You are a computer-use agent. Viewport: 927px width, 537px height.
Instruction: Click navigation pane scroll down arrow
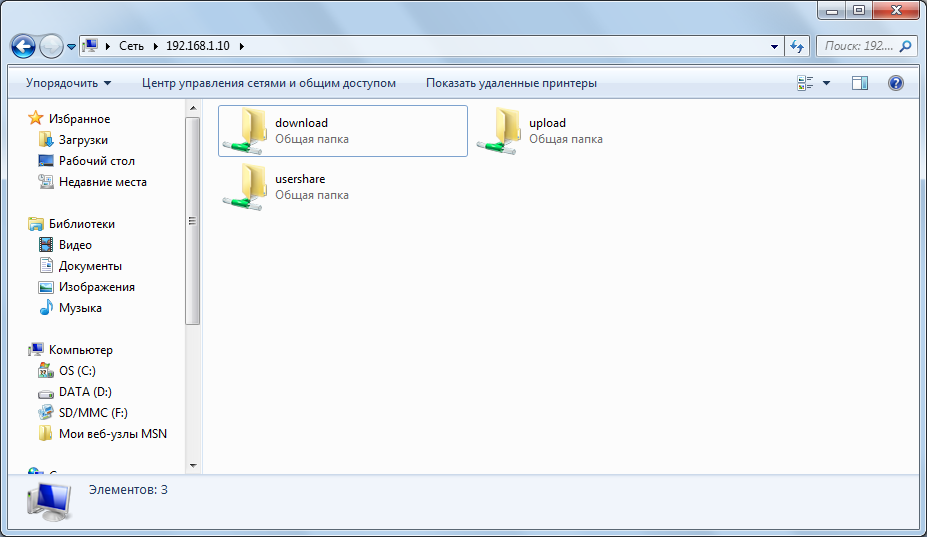pyautogui.click(x=193, y=465)
